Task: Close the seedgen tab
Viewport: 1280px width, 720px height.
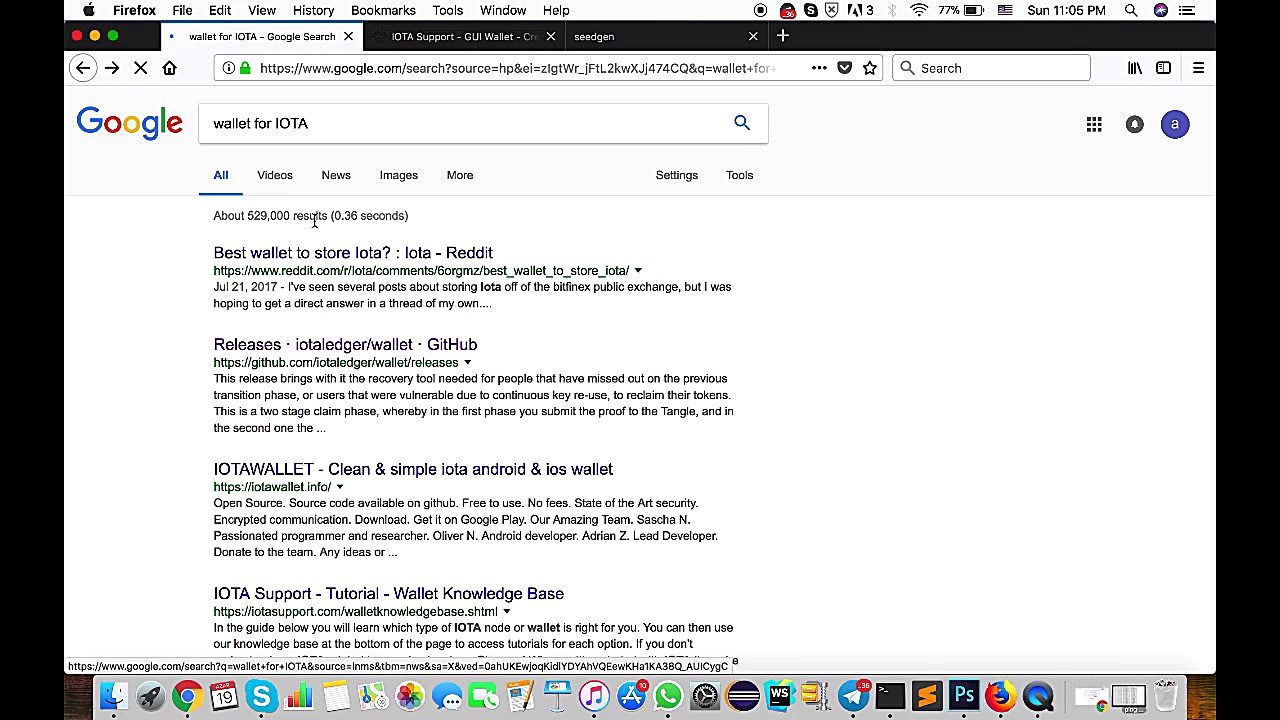Action: tap(753, 36)
